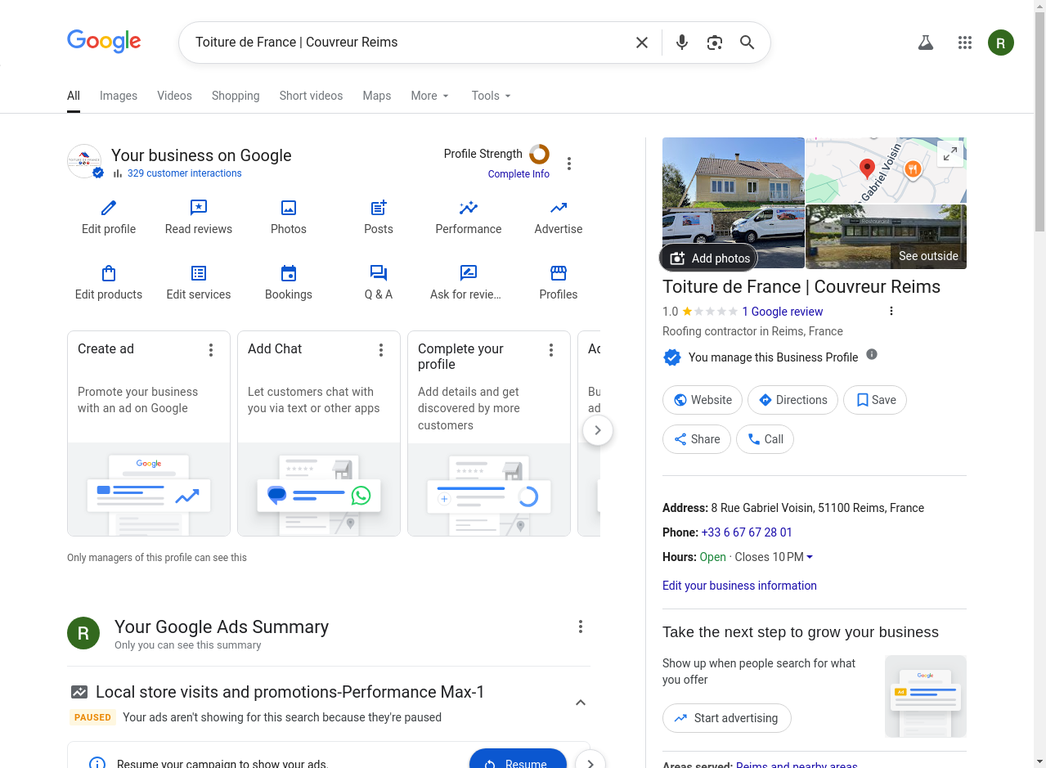
Task: Open the Tools dropdown
Action: [491, 96]
